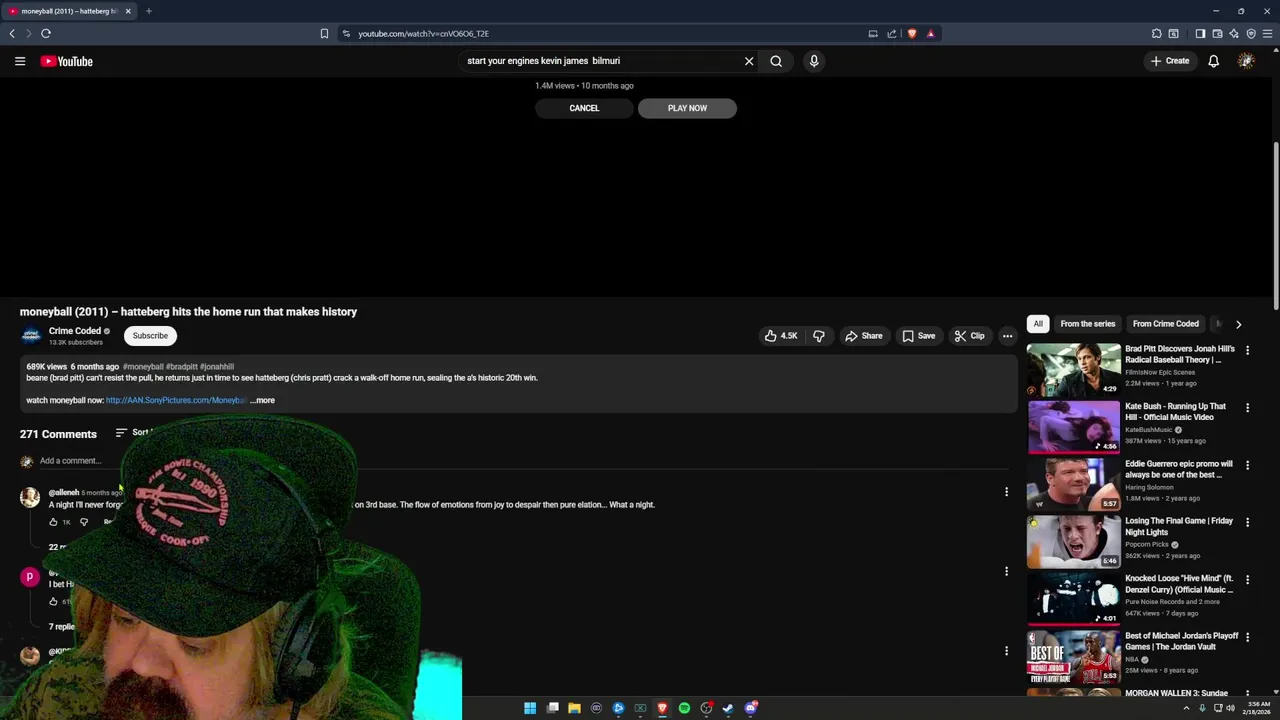Open the account avatar menu
Image resolution: width=1280 pixels, height=720 pixels.
(x=1246, y=61)
